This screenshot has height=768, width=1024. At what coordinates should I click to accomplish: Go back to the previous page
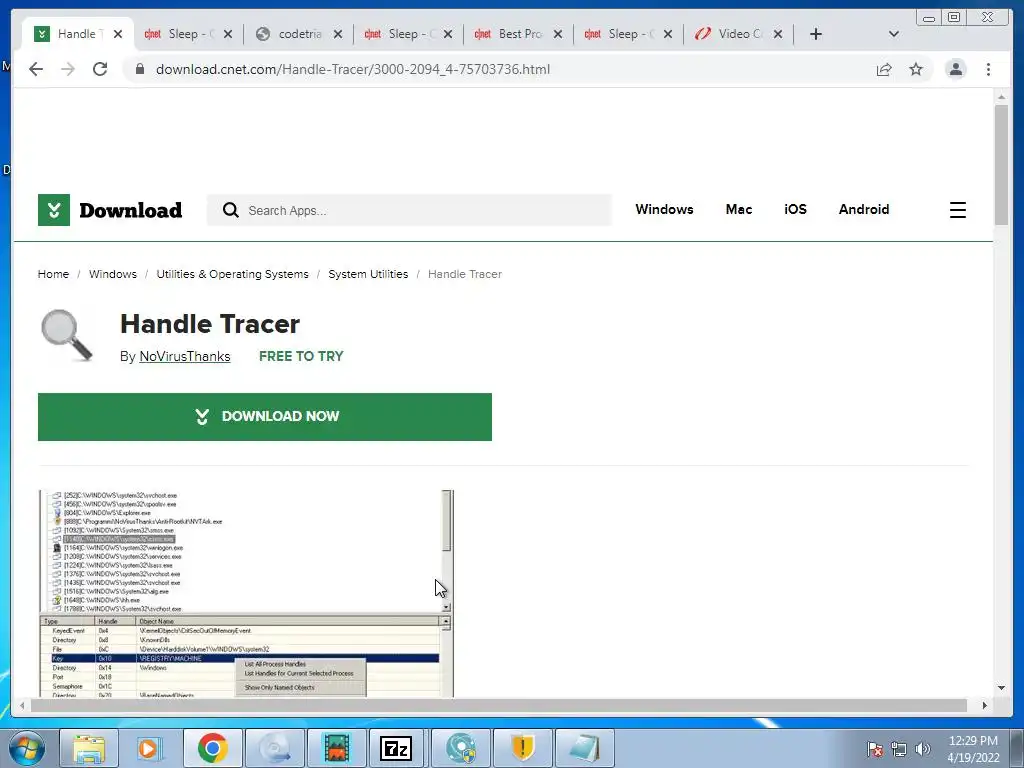[x=36, y=69]
